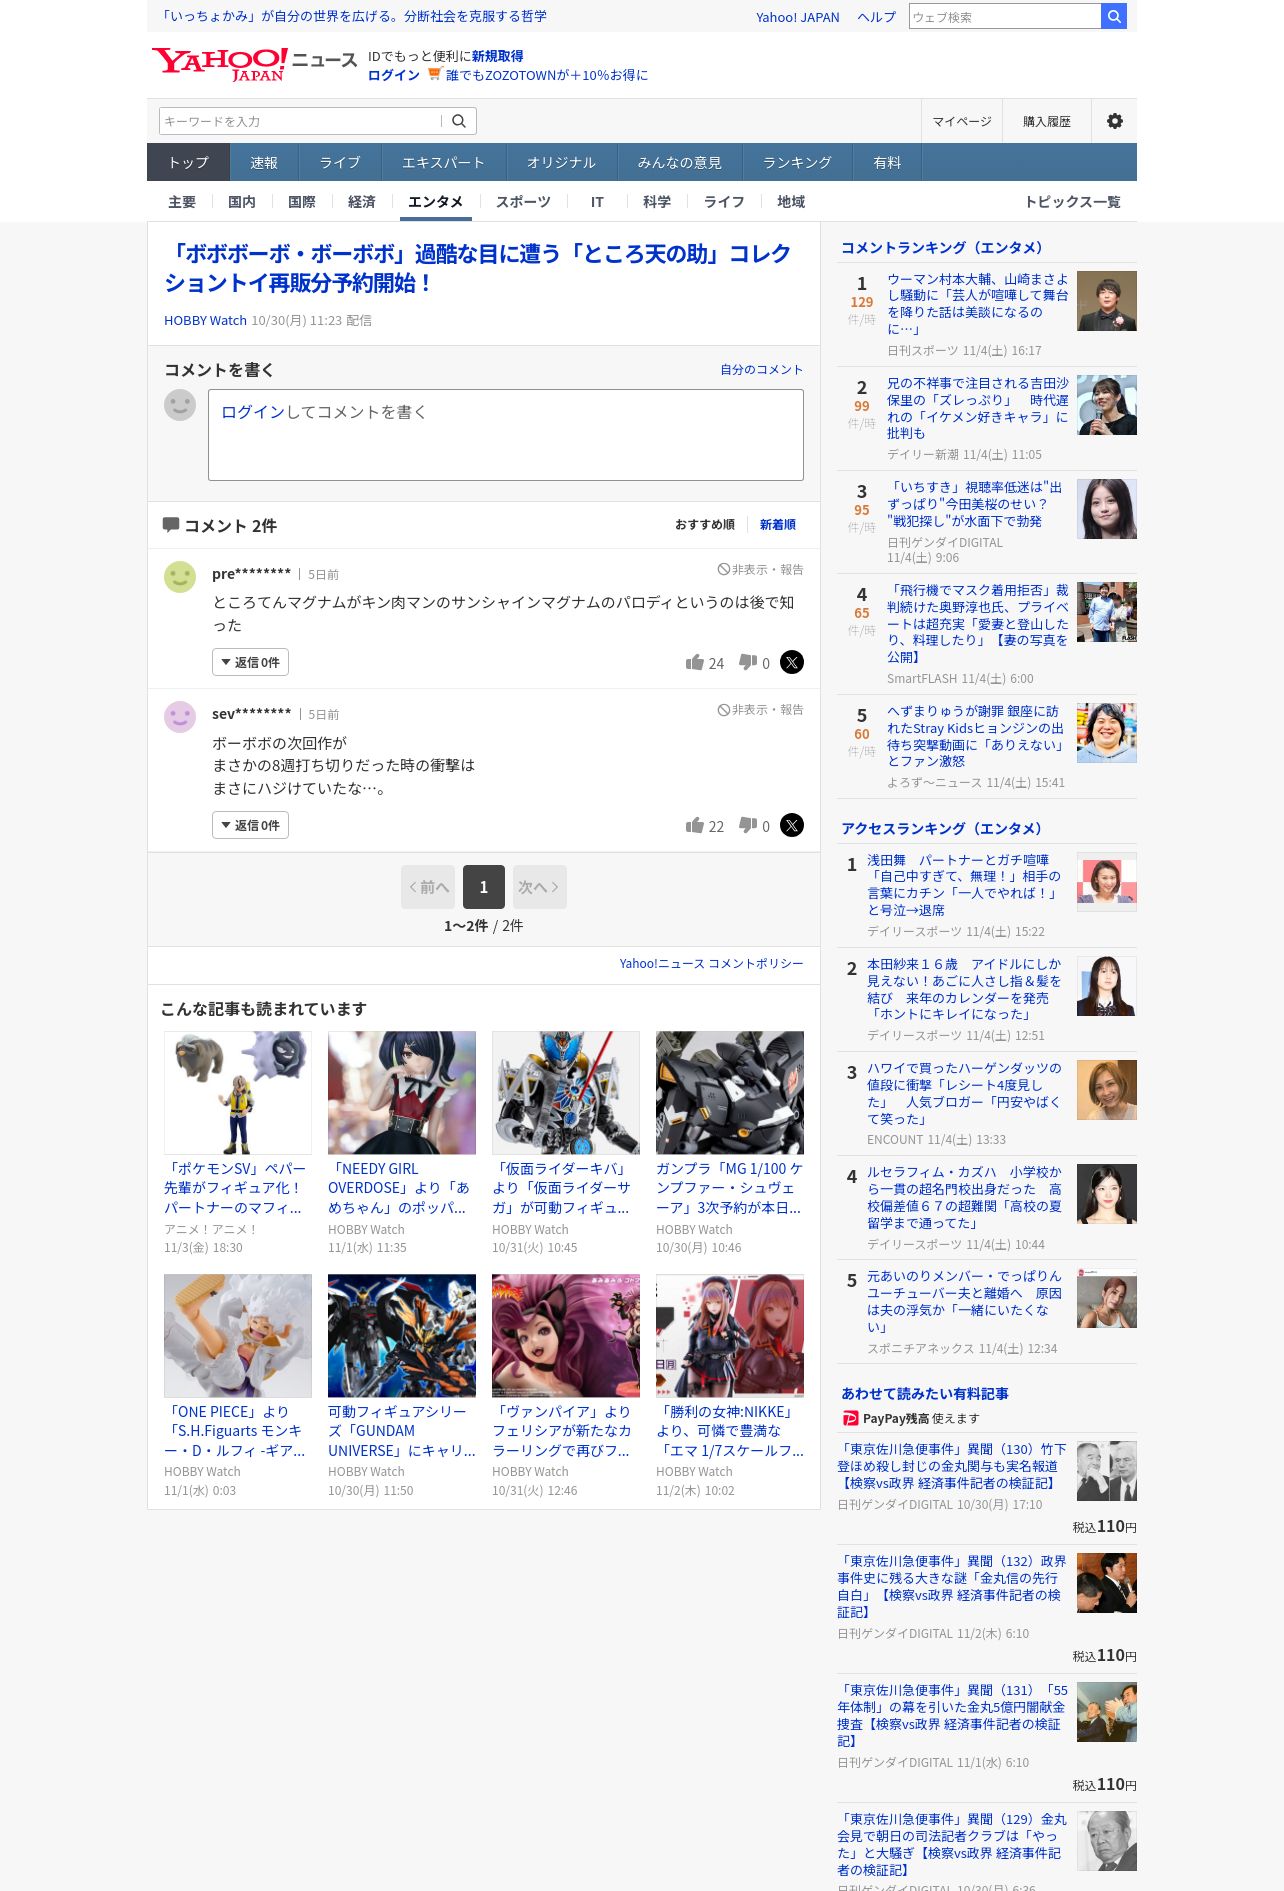Open settings via the gear icon
The width and height of the screenshot is (1284, 1891).
click(1114, 121)
